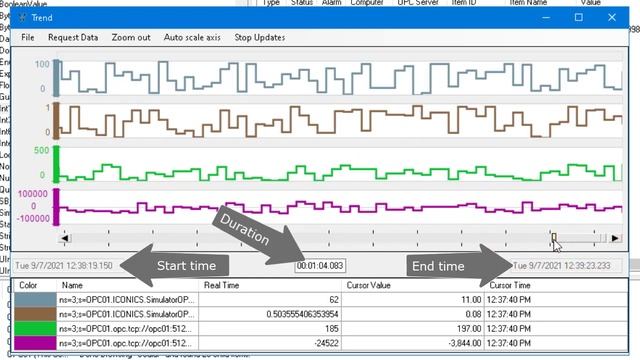The height and width of the screenshot is (360, 640).
Task: Click the time scrollbar thumb handle
Action: click(x=554, y=237)
